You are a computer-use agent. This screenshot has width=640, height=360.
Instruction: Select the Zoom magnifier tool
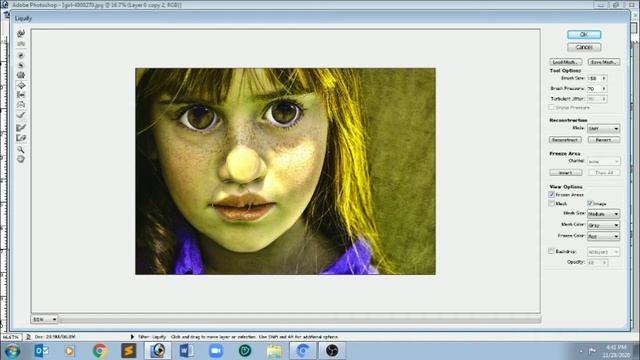pyautogui.click(x=21, y=150)
